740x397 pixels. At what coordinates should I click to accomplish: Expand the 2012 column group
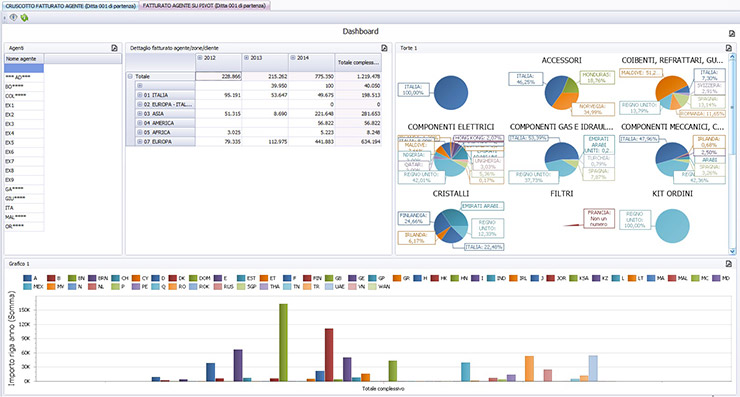(200, 58)
